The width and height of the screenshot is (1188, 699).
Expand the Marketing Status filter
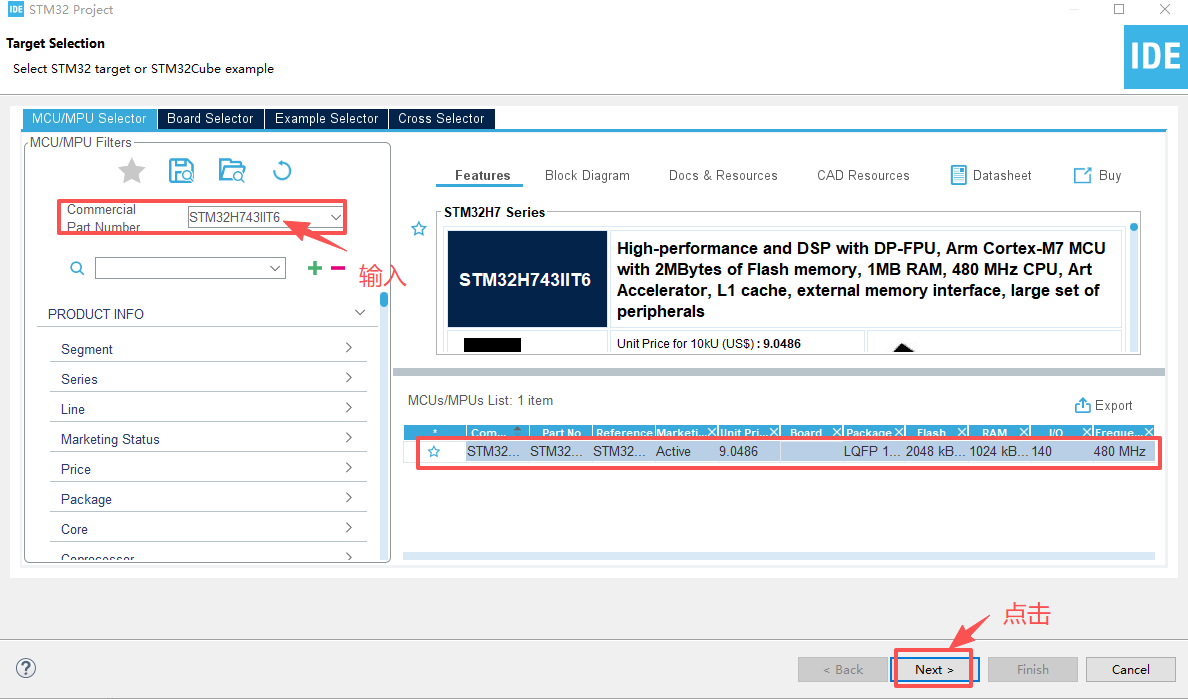point(349,438)
